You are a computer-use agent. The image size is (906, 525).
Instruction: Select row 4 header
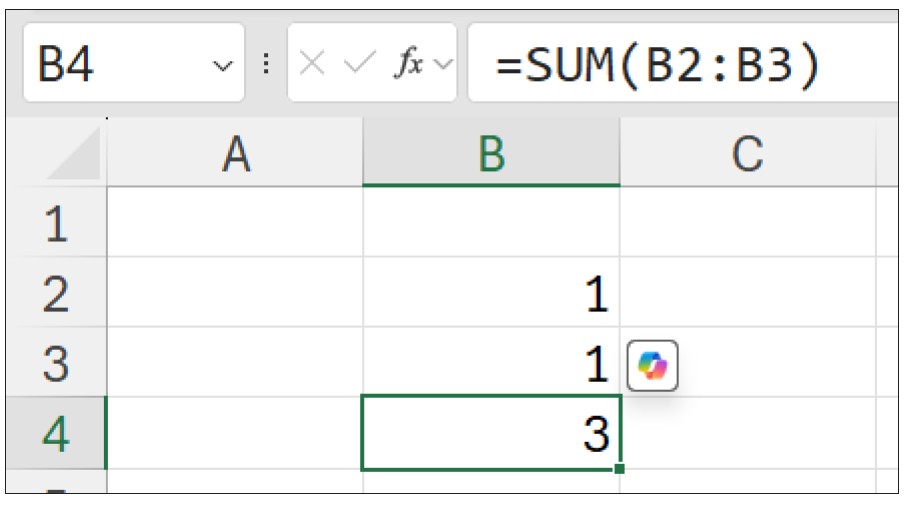[x=56, y=435]
